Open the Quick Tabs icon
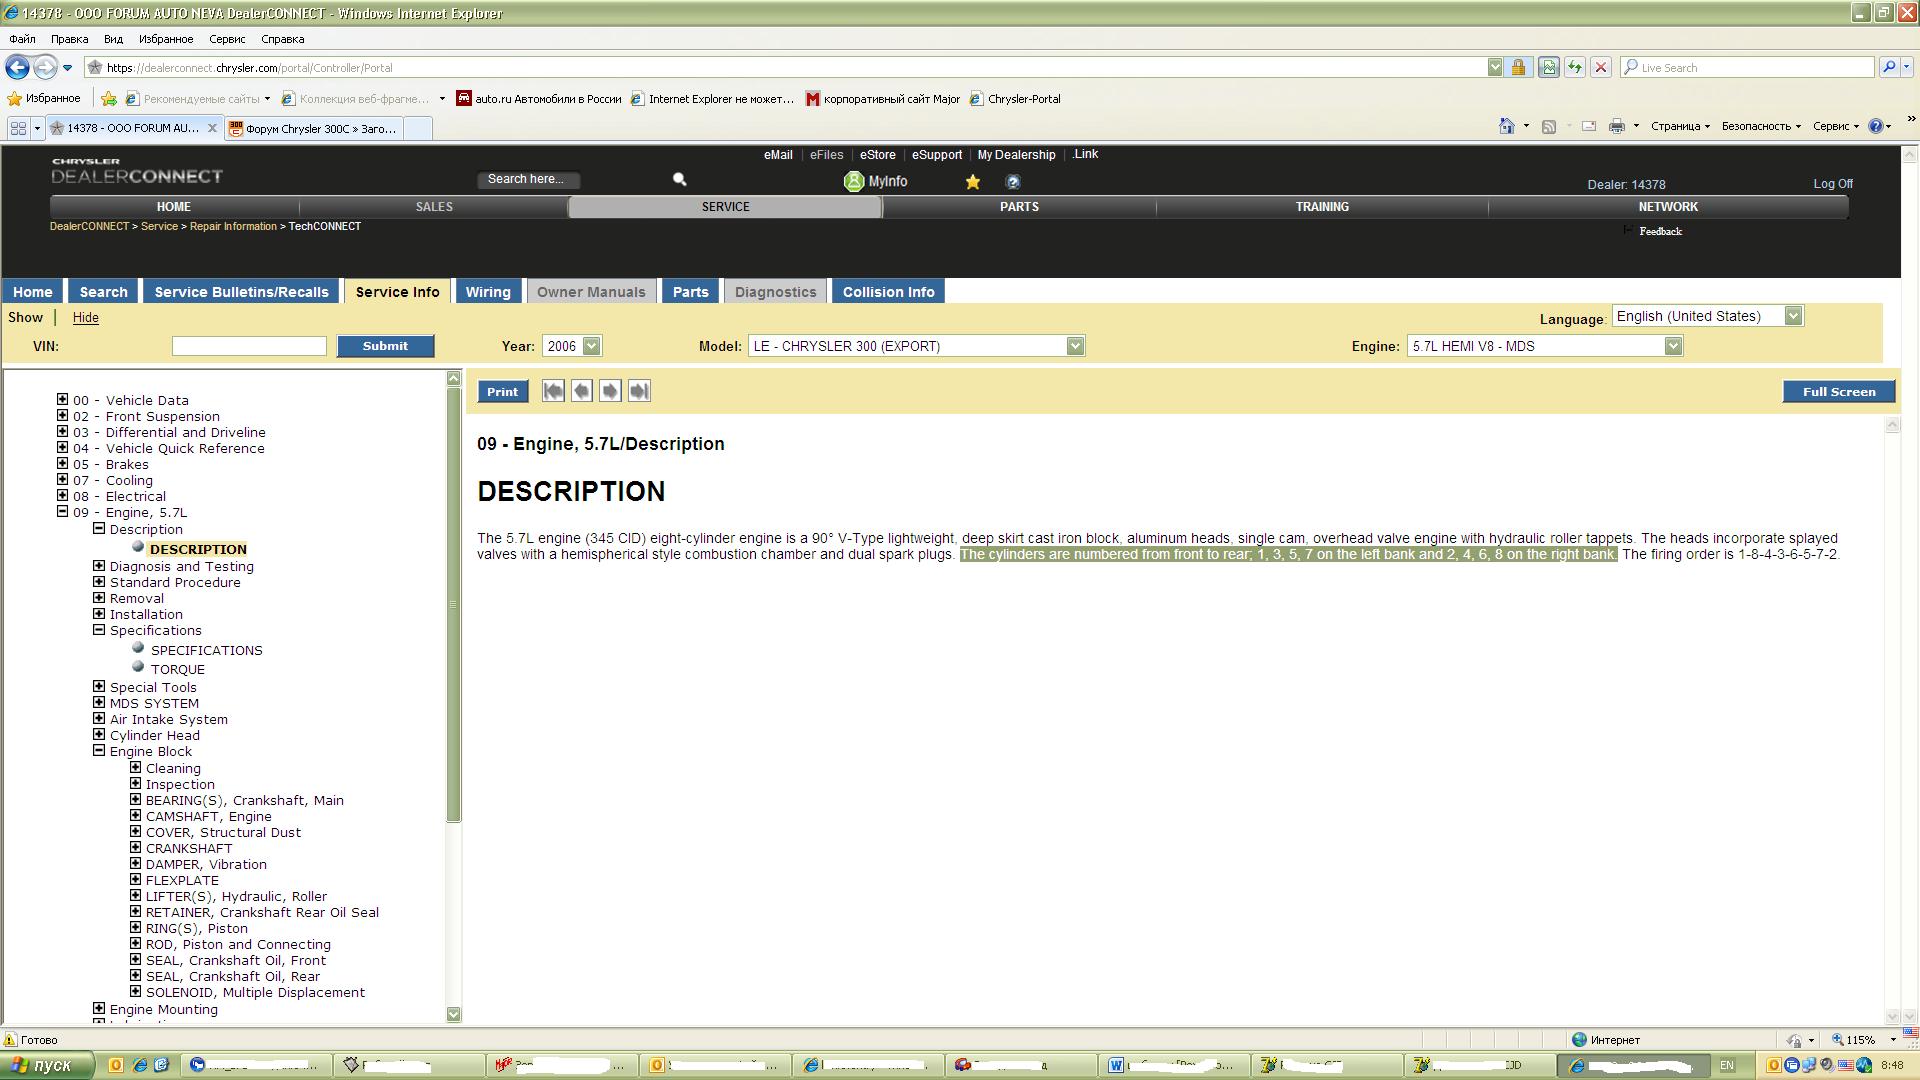Viewport: 1920px width, 1080px height. click(18, 128)
